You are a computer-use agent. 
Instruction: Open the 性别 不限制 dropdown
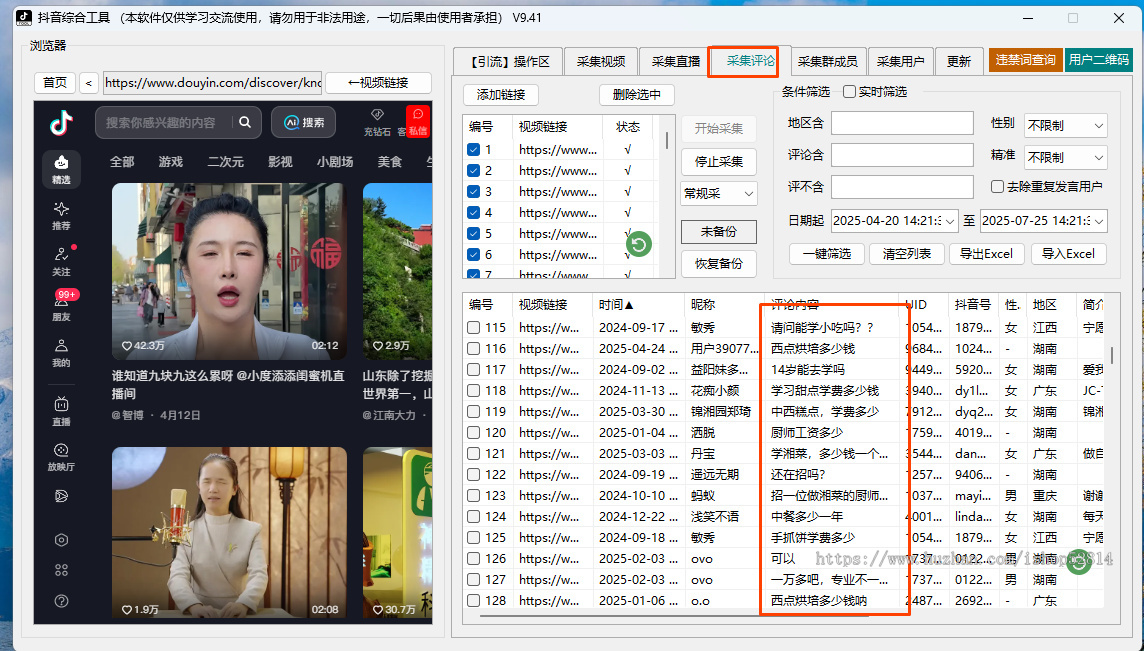click(x=1066, y=126)
